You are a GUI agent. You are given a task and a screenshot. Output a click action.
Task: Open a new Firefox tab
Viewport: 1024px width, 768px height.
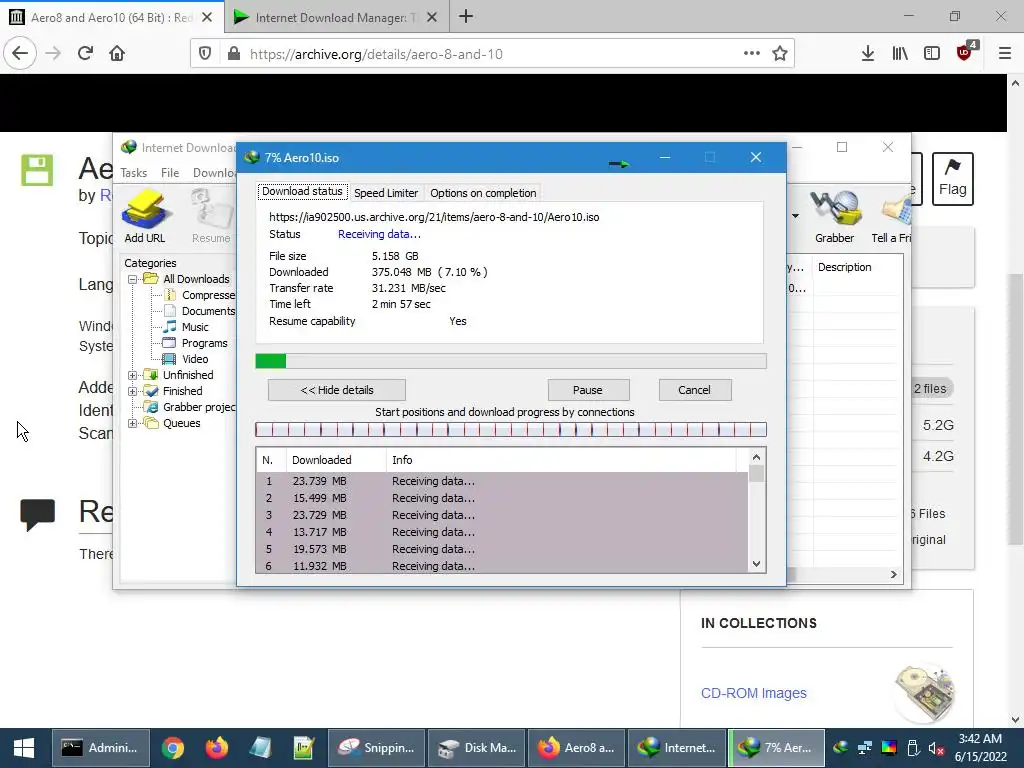[x=466, y=16]
